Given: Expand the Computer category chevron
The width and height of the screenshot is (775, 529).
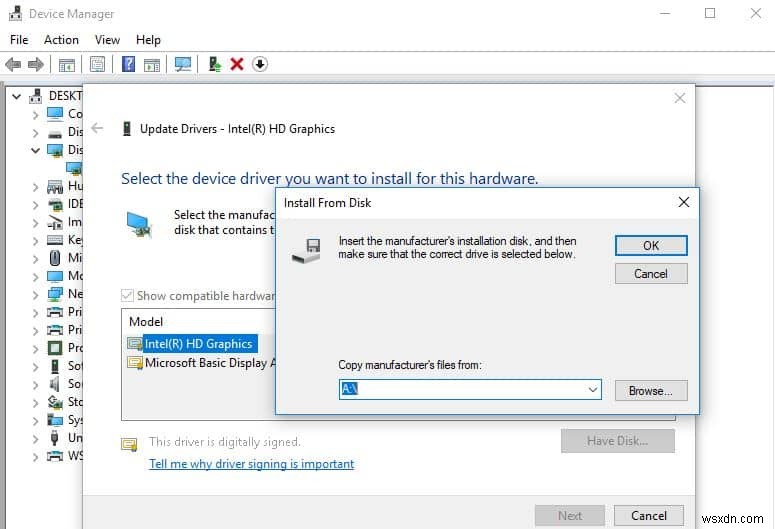Looking at the screenshot, I should tap(35, 115).
